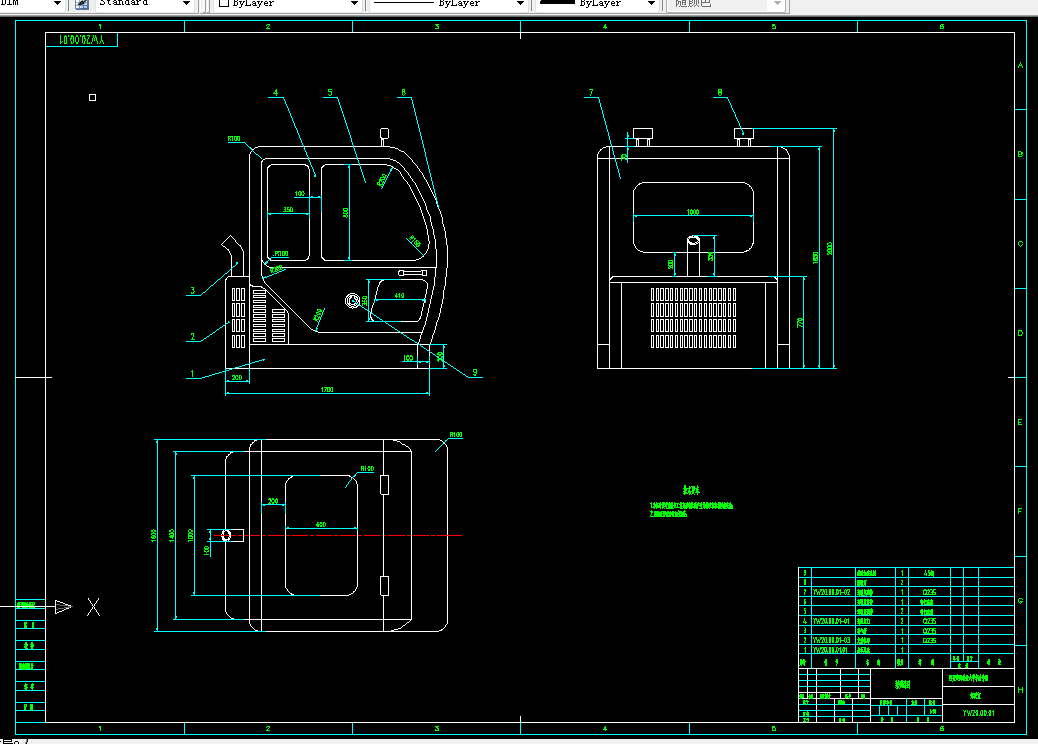The image size is (1038, 744).
Task: Select callout number 6 above the side view
Action: [403, 93]
